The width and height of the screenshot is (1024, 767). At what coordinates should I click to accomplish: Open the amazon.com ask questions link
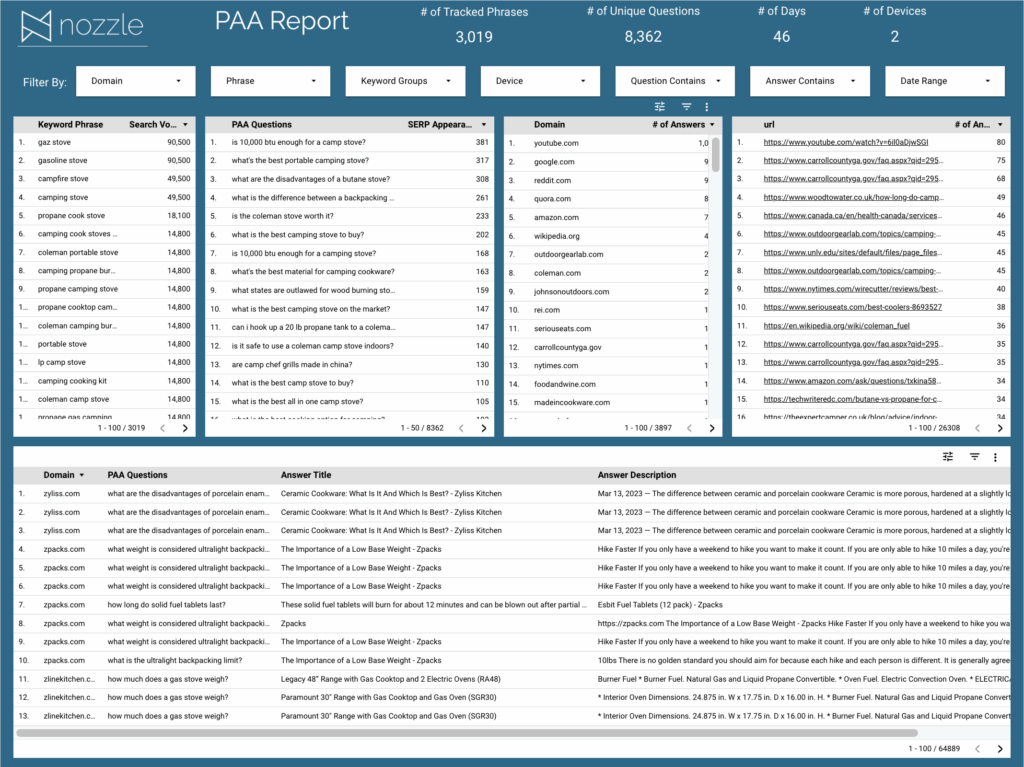[853, 381]
